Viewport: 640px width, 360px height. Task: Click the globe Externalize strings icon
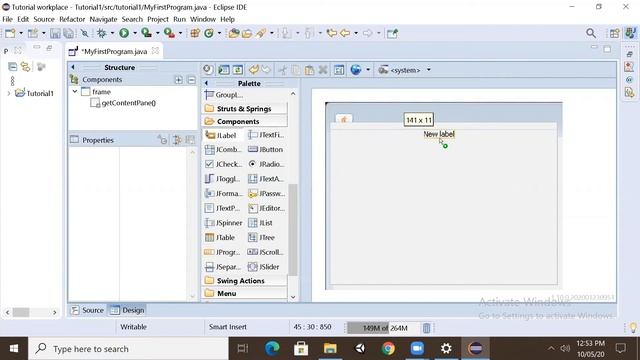[x=356, y=70]
